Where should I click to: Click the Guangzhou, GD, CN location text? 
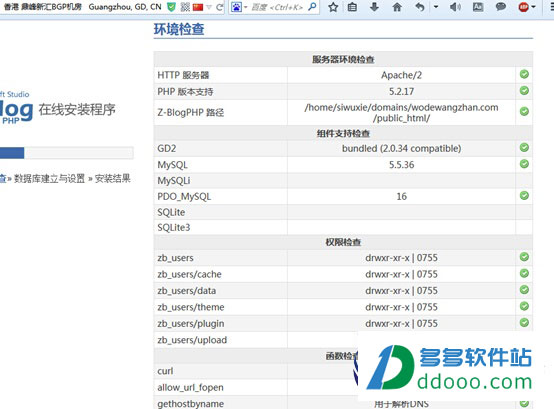(125, 7)
